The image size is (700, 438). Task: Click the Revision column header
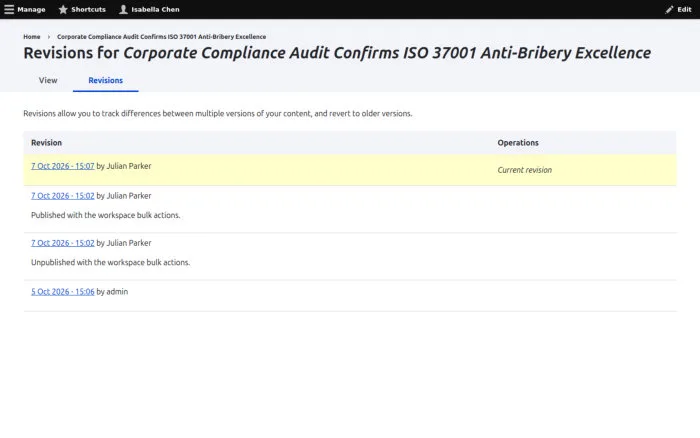(x=46, y=142)
